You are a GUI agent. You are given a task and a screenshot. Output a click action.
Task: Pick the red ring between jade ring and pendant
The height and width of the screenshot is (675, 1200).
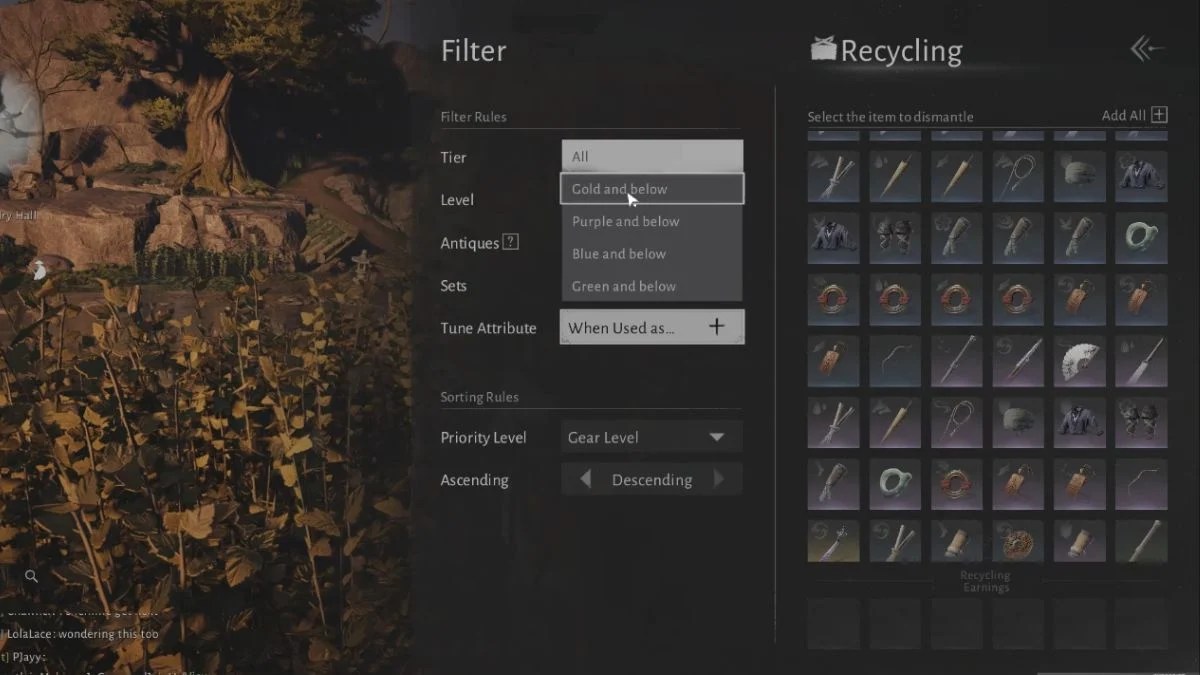[957, 484]
